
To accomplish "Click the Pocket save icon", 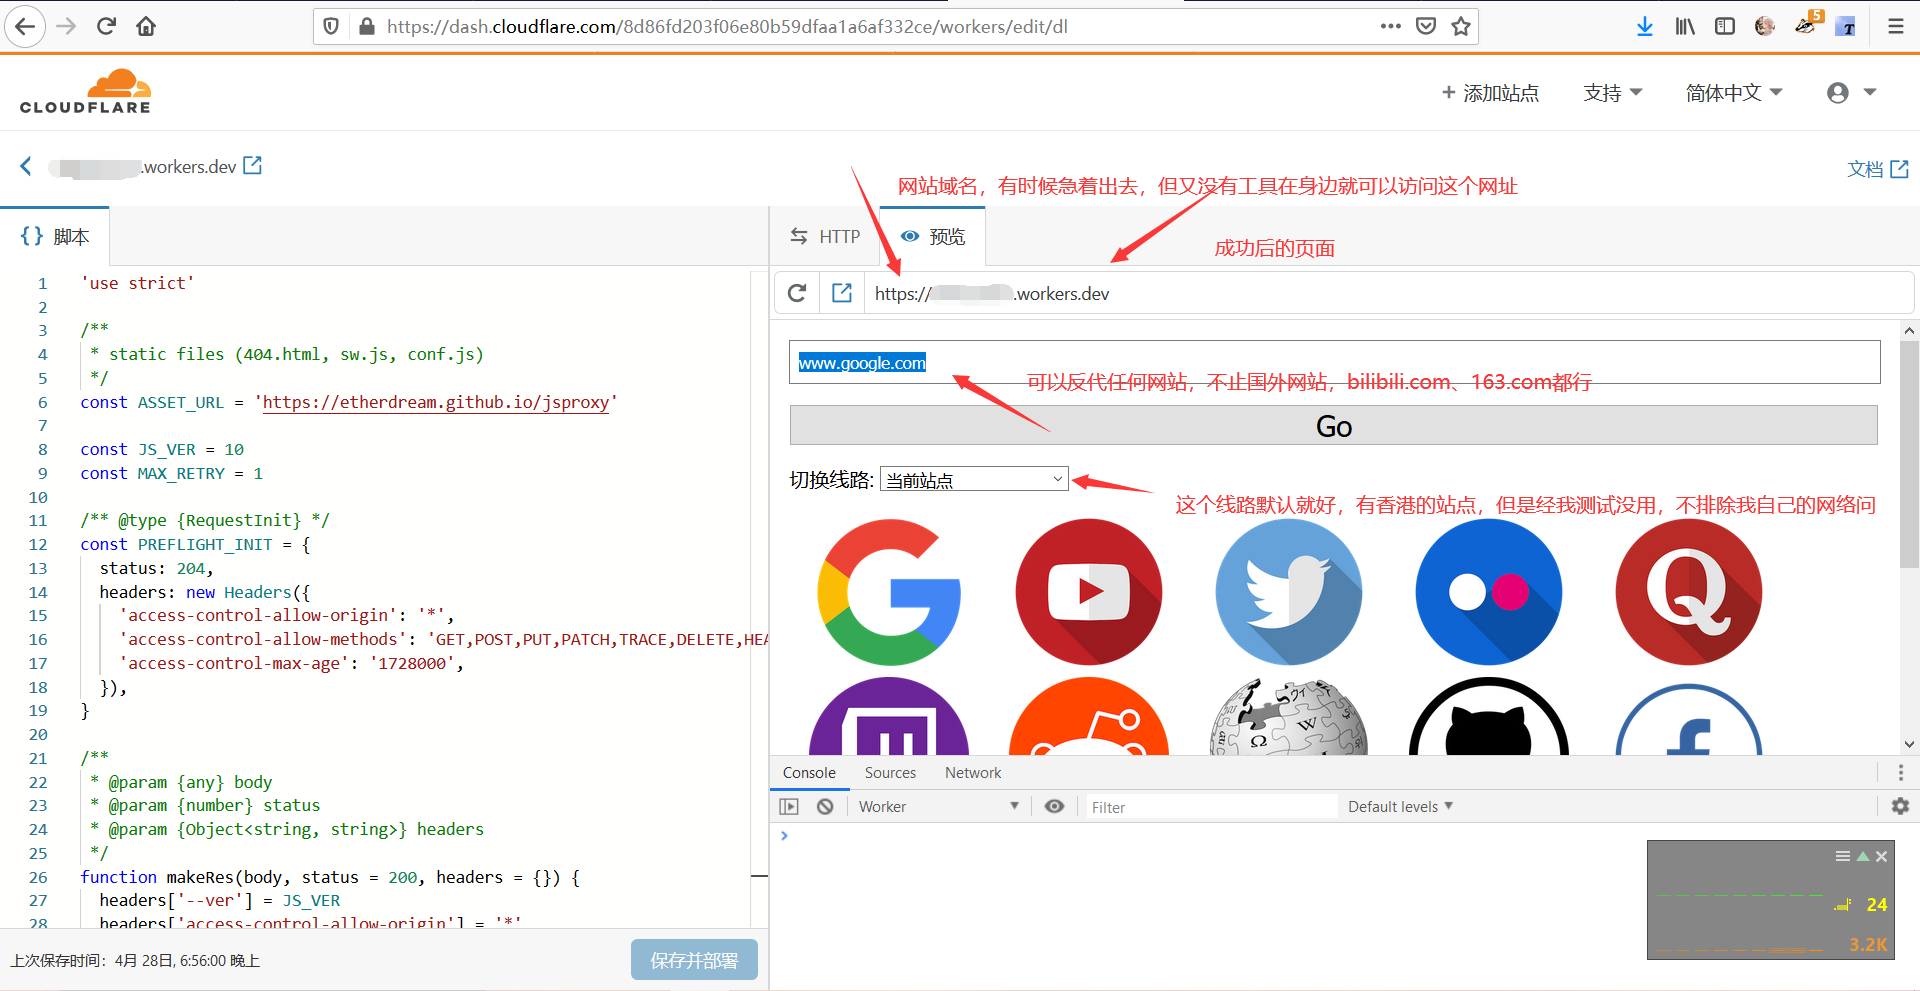I will click(1426, 26).
